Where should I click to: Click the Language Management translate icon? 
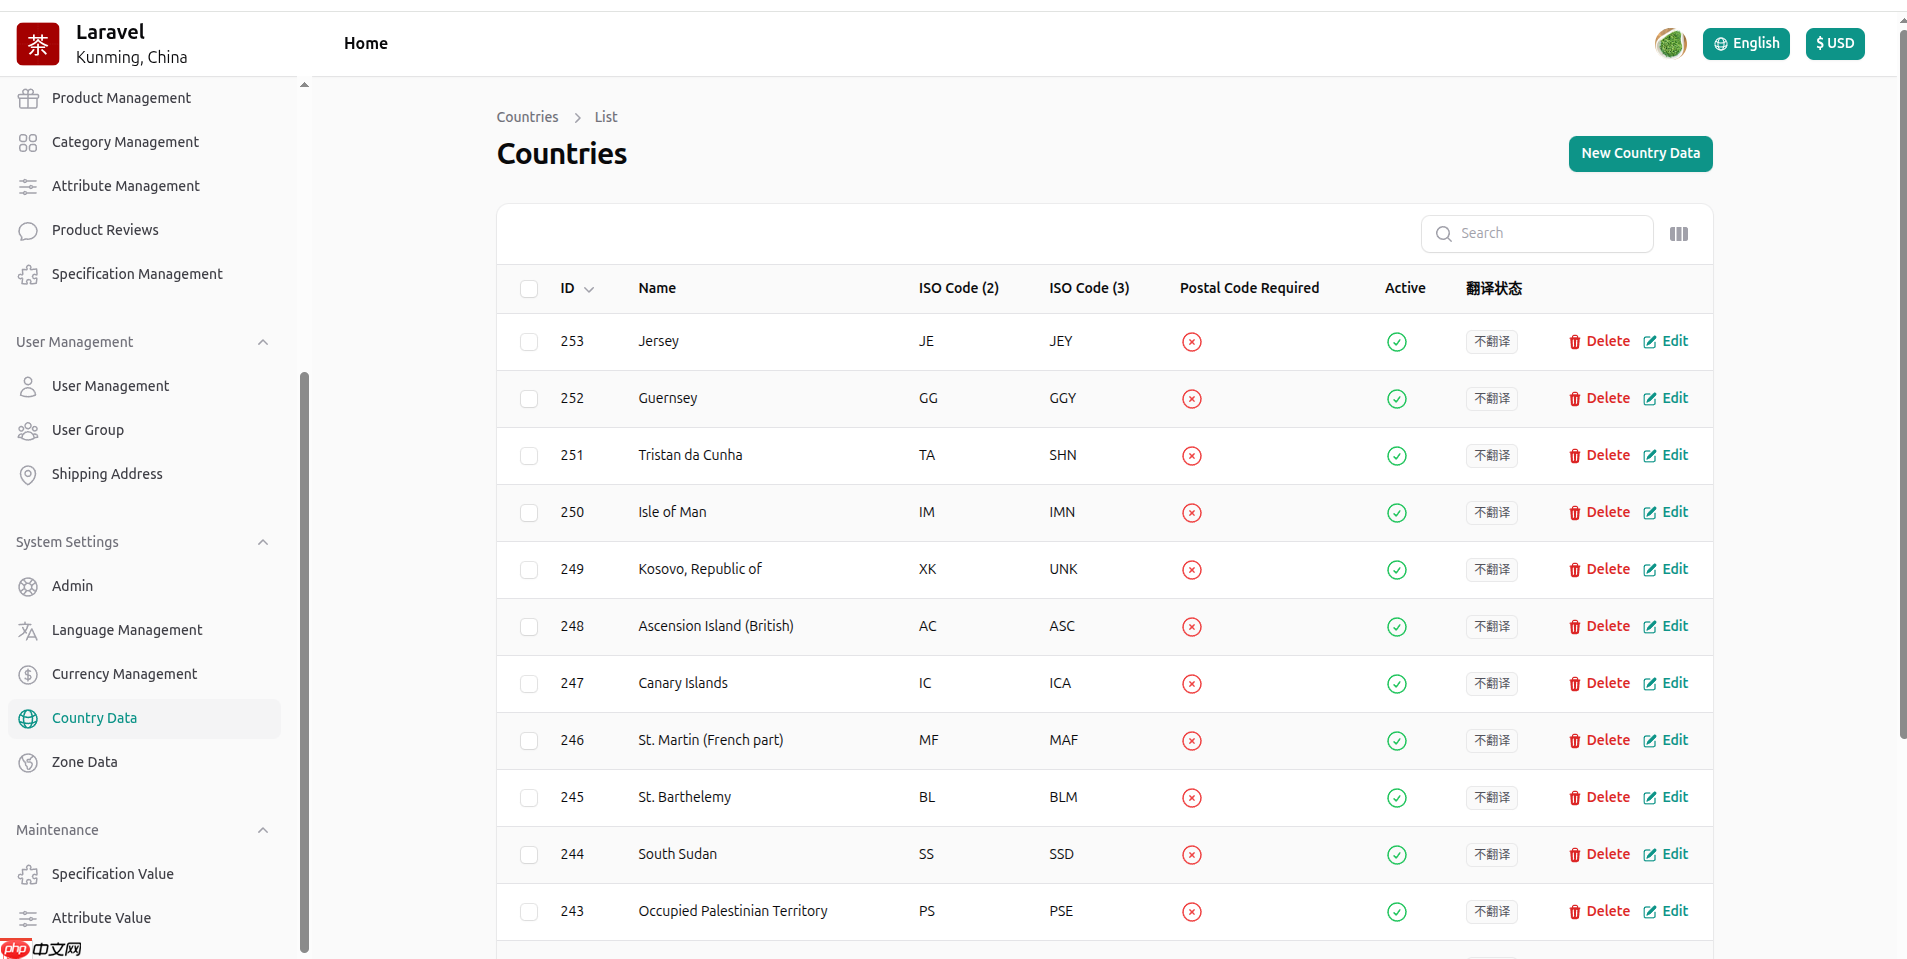point(28,631)
